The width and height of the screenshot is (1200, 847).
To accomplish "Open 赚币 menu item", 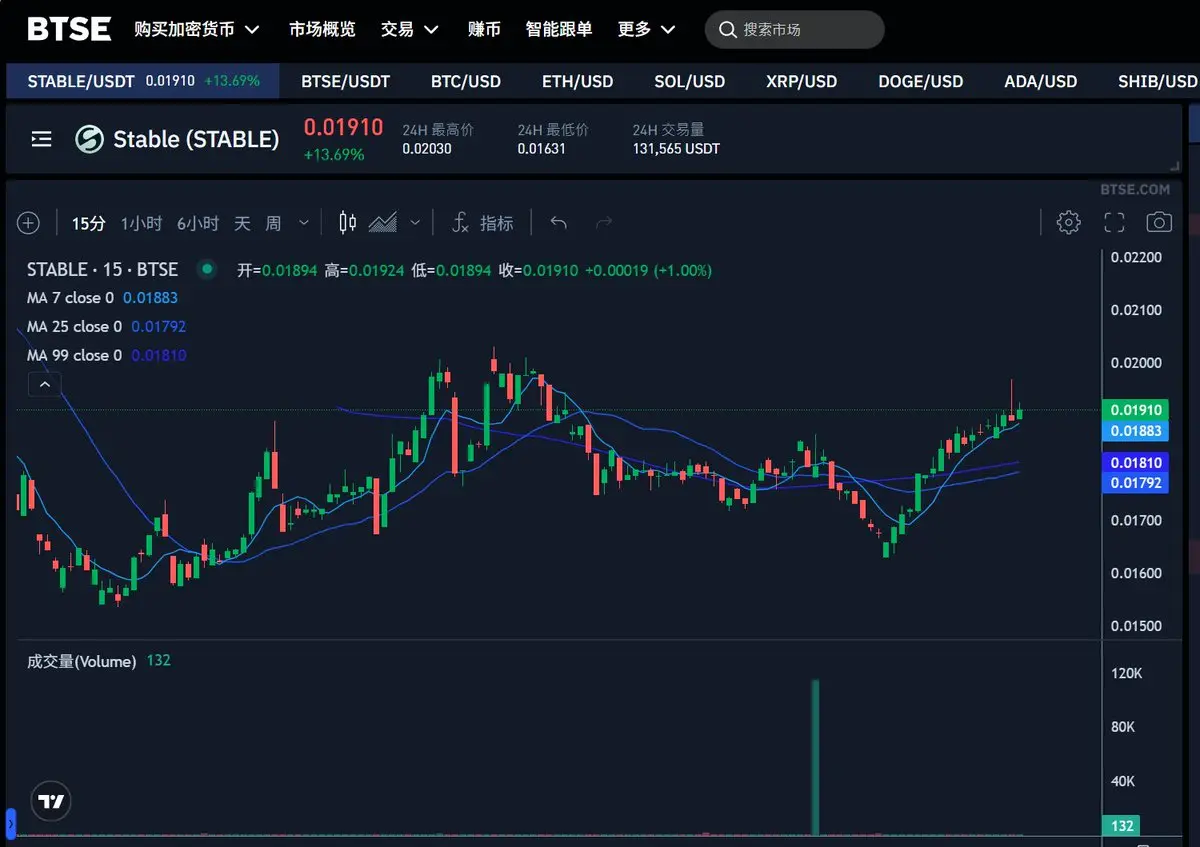I will (x=484, y=29).
